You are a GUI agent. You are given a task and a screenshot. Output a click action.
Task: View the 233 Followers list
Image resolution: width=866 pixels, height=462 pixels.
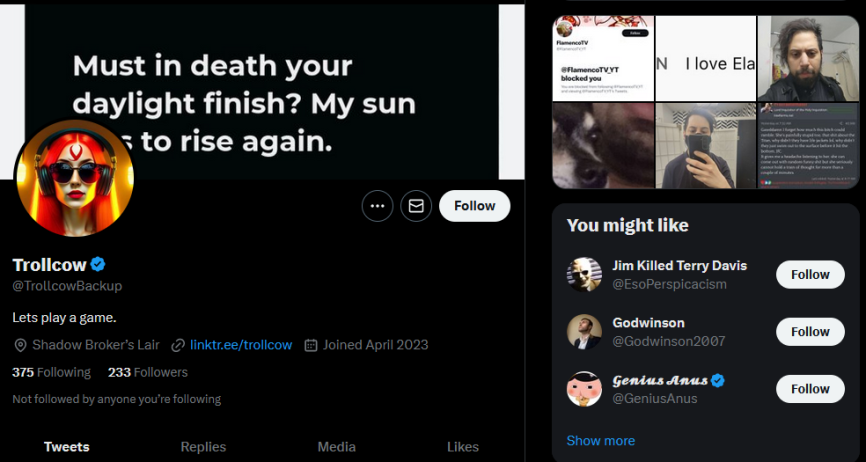click(x=147, y=372)
